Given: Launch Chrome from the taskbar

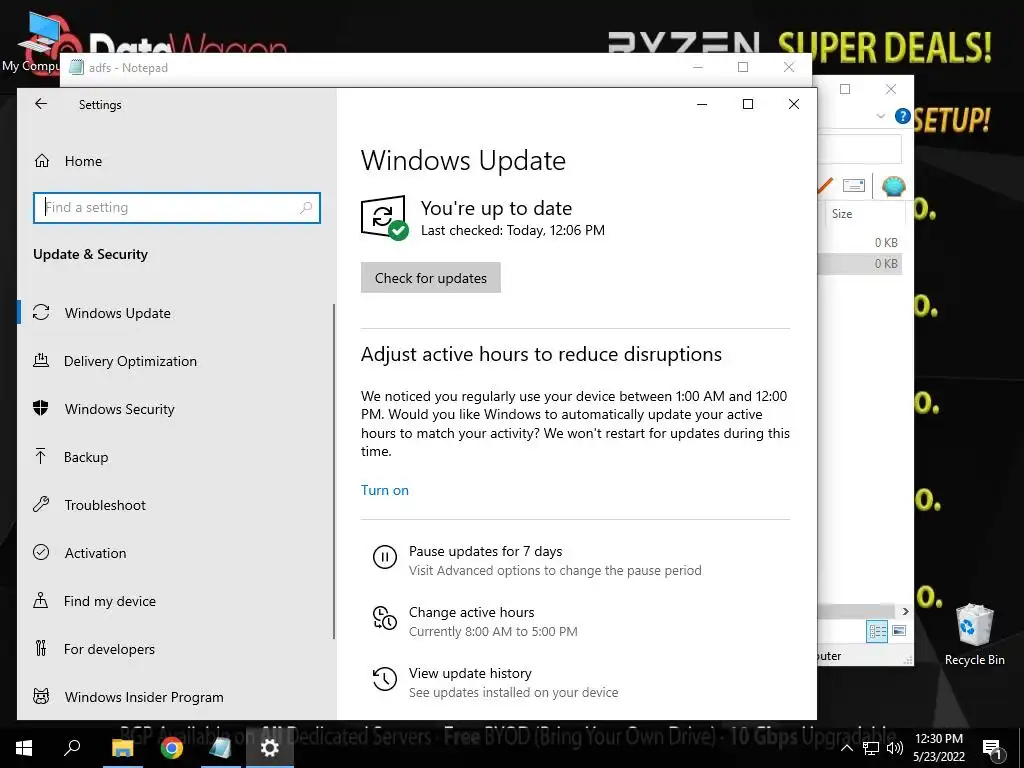Looking at the screenshot, I should click(172, 748).
